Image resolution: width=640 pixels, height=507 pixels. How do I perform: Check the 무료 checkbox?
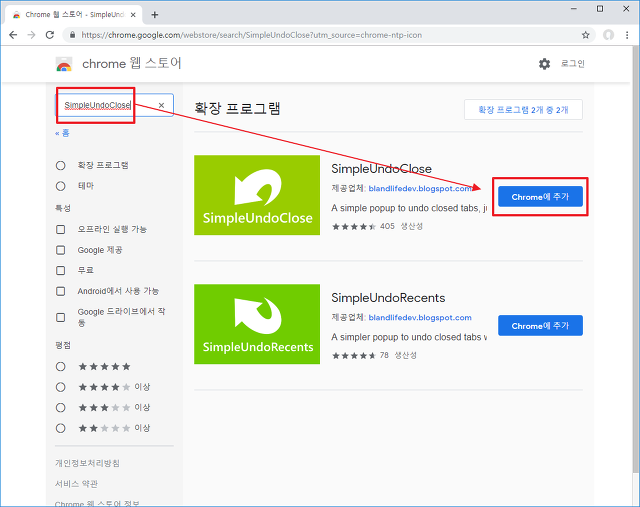click(60, 270)
